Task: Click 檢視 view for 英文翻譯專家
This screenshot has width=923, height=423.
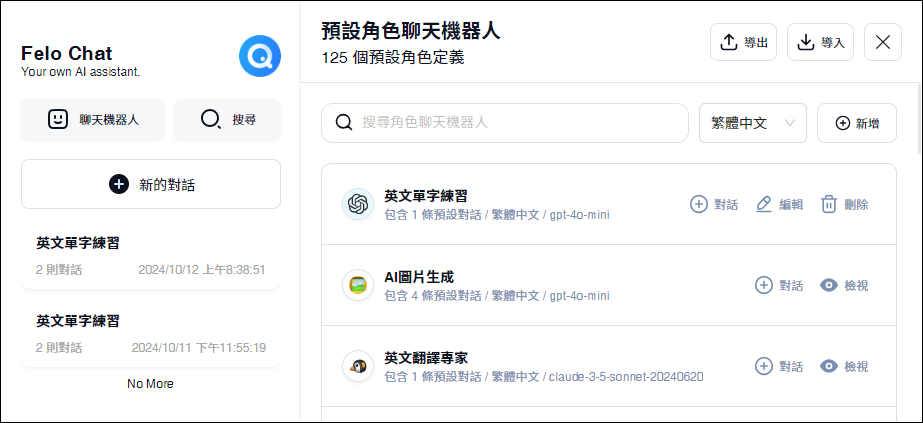Action: [844, 367]
